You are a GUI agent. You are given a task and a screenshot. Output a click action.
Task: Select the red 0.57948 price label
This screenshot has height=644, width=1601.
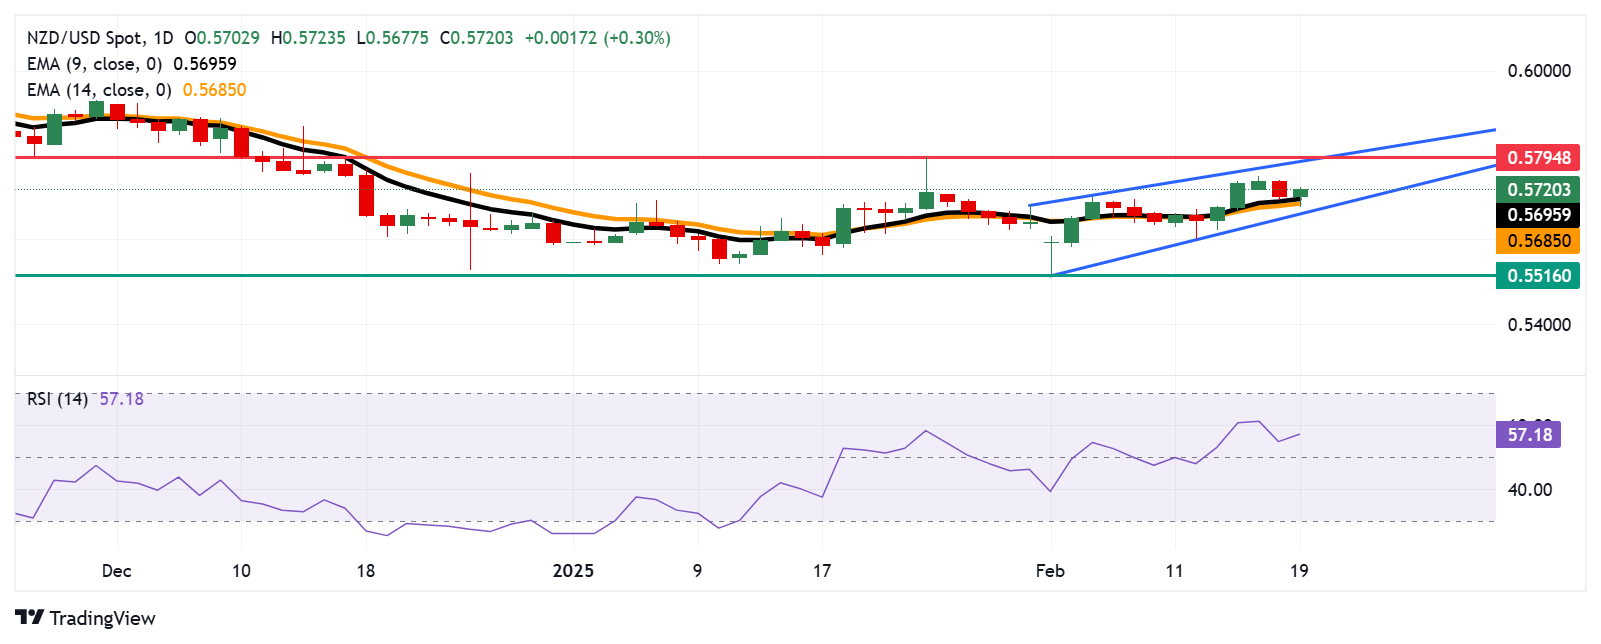pos(1538,158)
